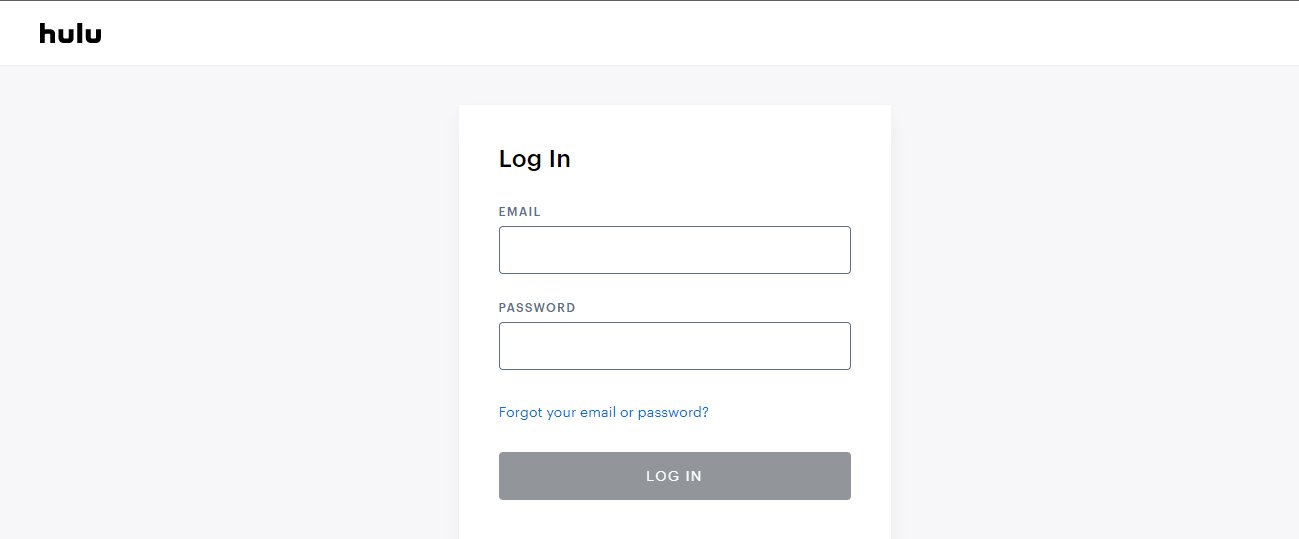Click the right end of the Password field
Viewport: 1299px width, 539px height.
point(842,346)
